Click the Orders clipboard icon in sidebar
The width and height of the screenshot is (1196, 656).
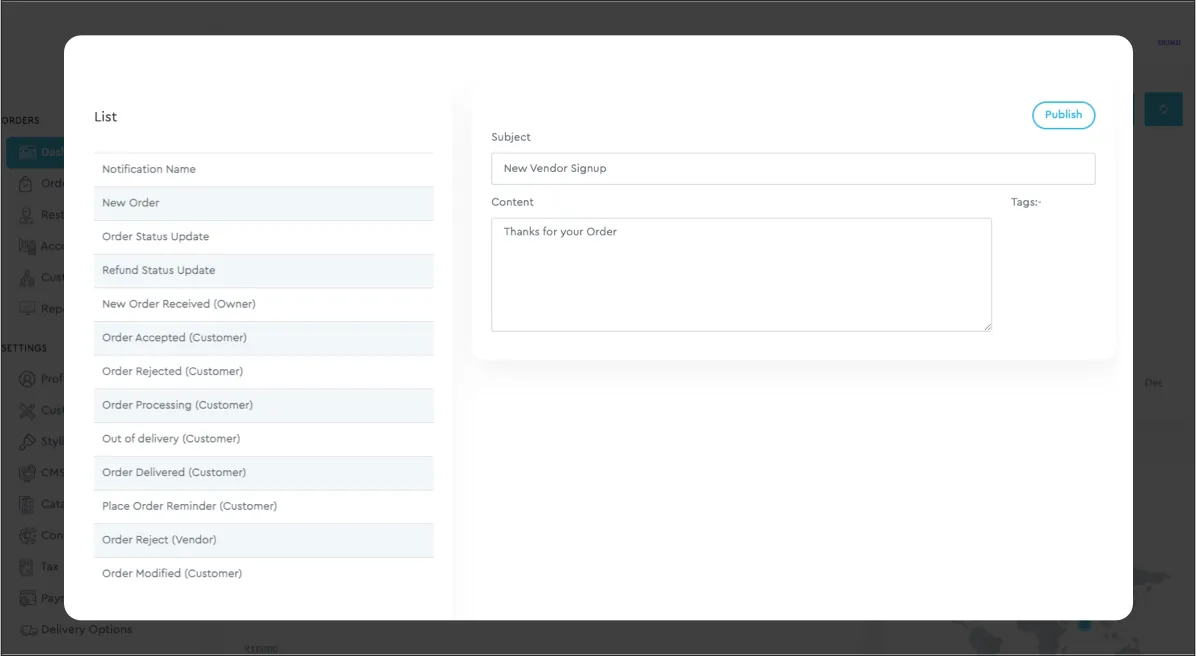tap(27, 184)
